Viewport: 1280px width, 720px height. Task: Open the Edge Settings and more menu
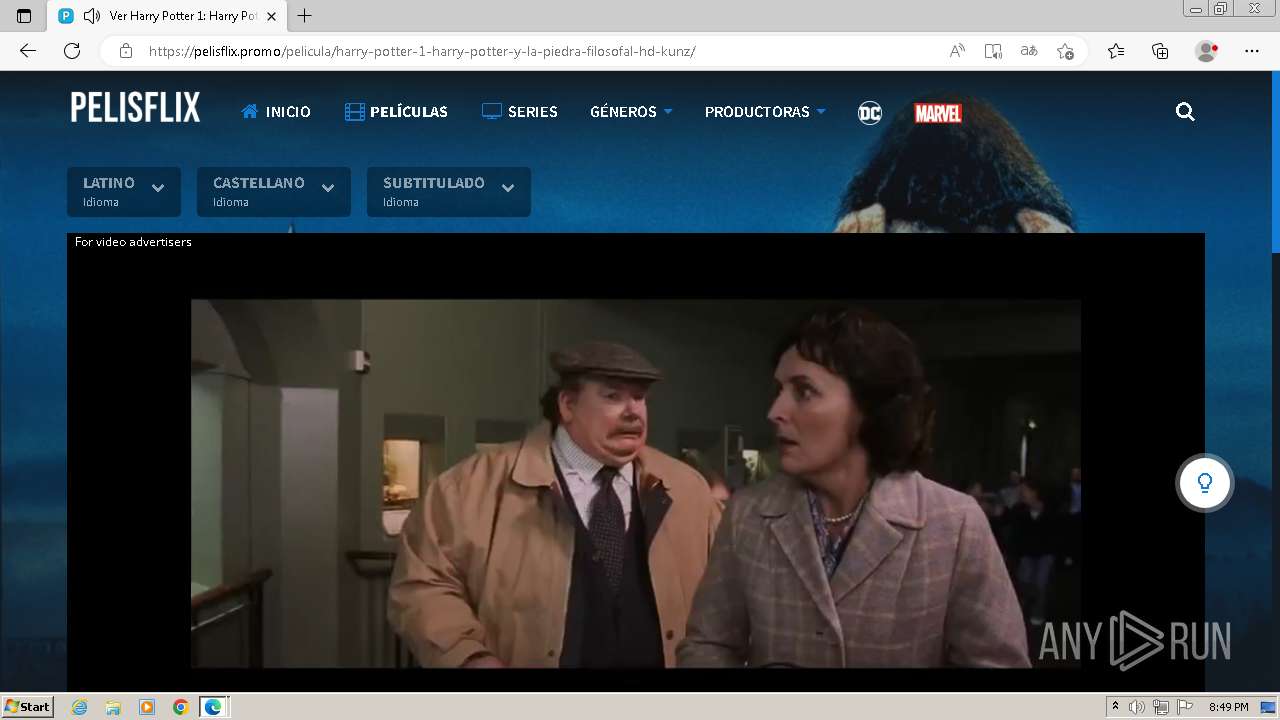1252,51
